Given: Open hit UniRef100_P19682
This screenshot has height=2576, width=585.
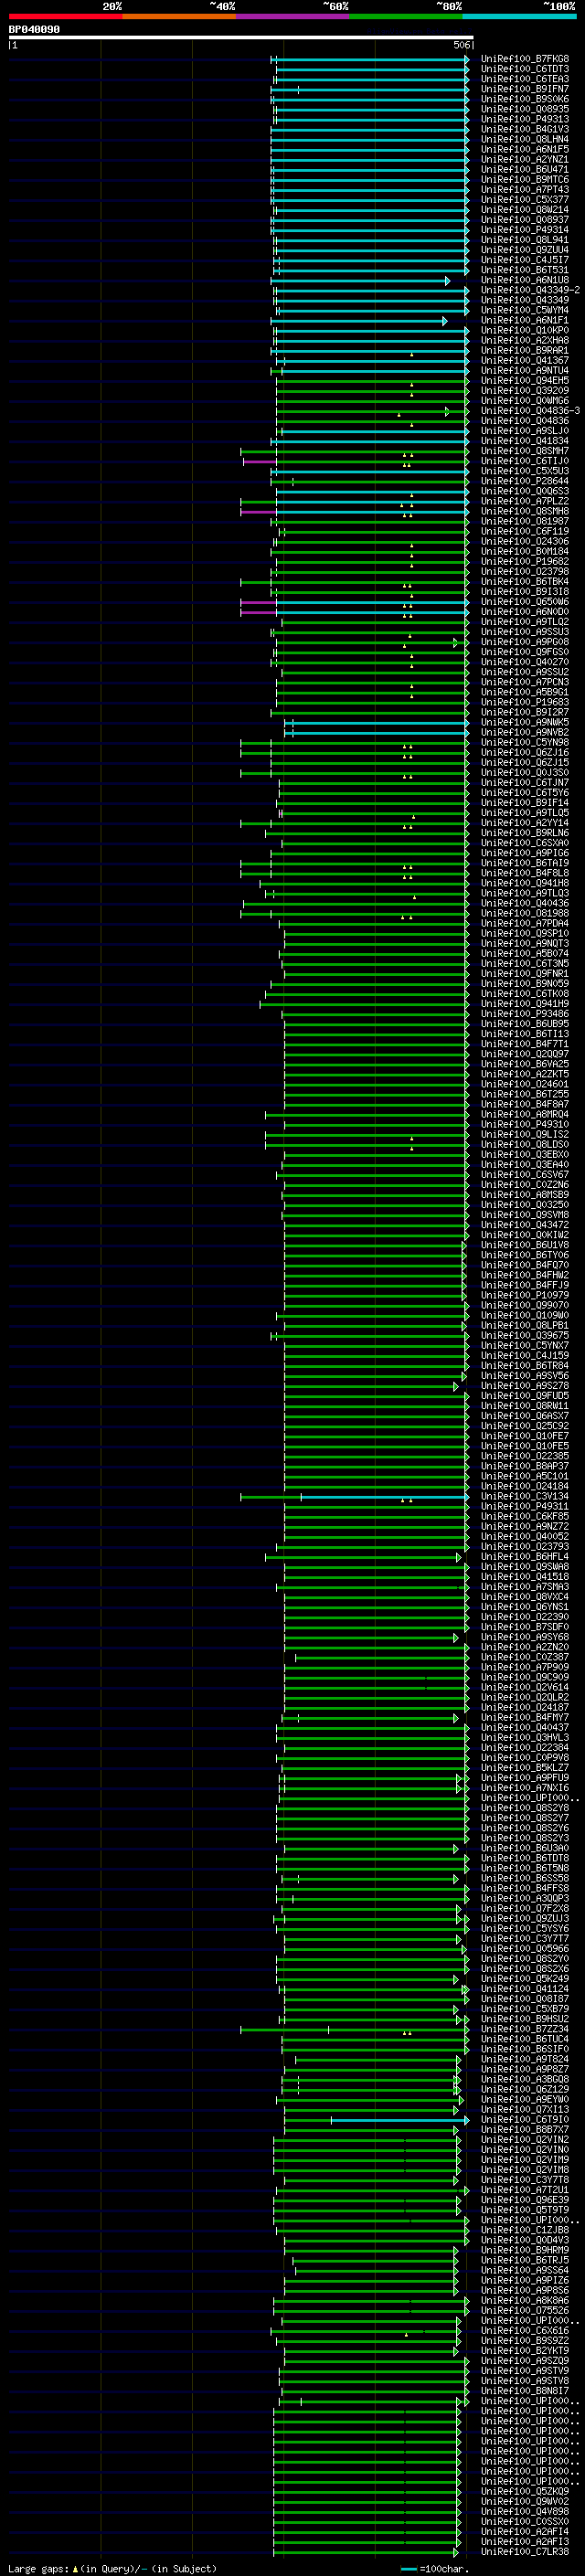Looking at the screenshot, I should pyautogui.click(x=524, y=562).
